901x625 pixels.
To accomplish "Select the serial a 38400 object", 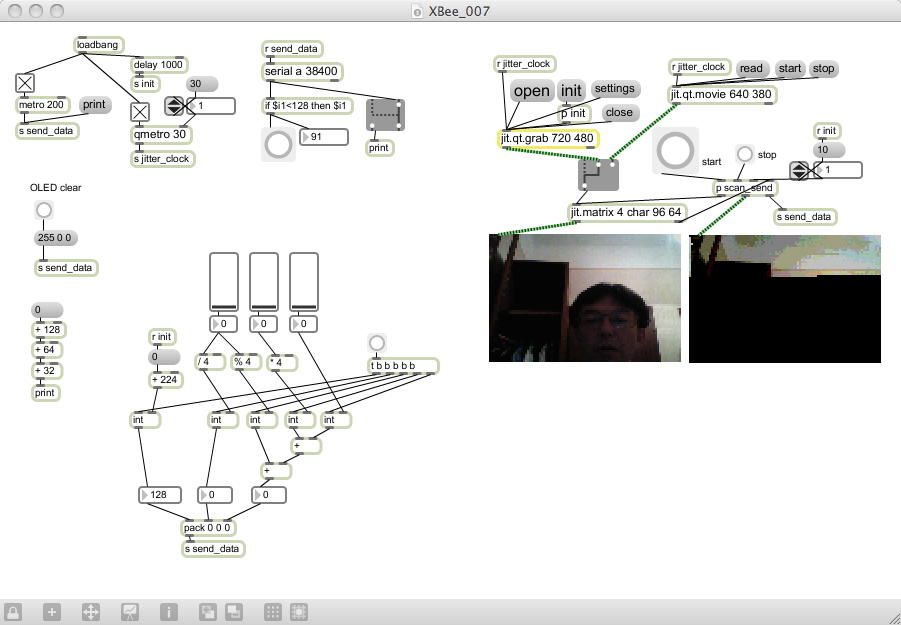I will tap(302, 72).
